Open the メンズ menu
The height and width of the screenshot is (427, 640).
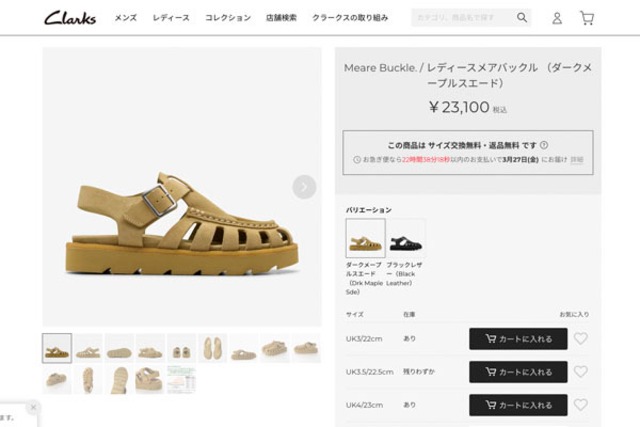pos(126,18)
